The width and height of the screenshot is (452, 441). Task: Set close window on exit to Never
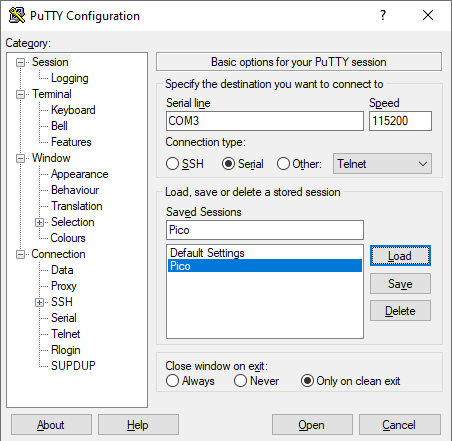[240, 381]
